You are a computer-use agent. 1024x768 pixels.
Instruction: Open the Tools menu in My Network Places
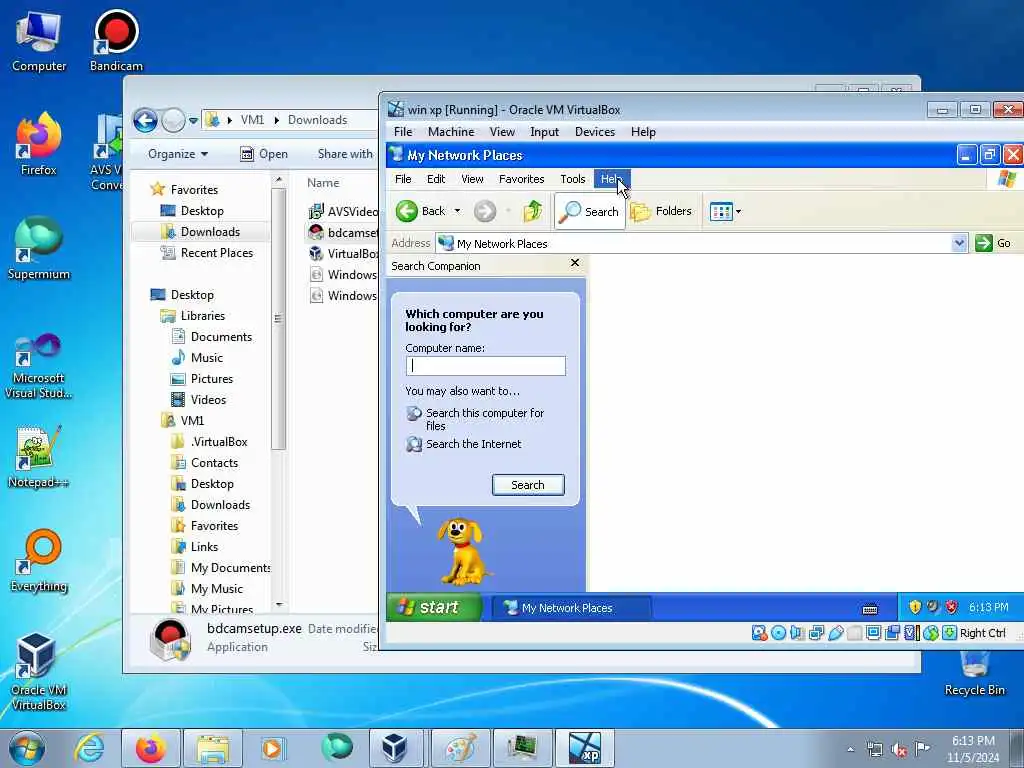pos(572,179)
